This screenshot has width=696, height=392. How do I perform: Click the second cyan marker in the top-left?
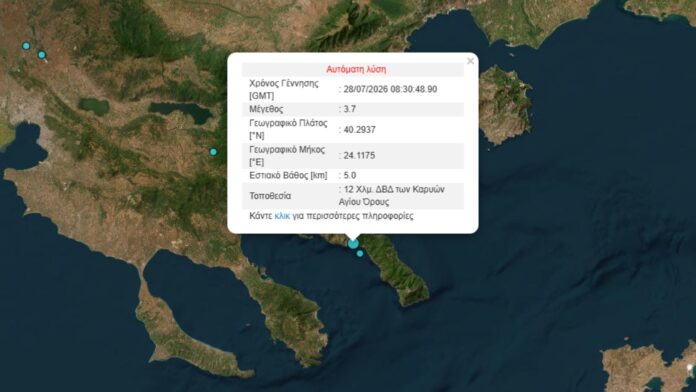[x=42, y=55]
